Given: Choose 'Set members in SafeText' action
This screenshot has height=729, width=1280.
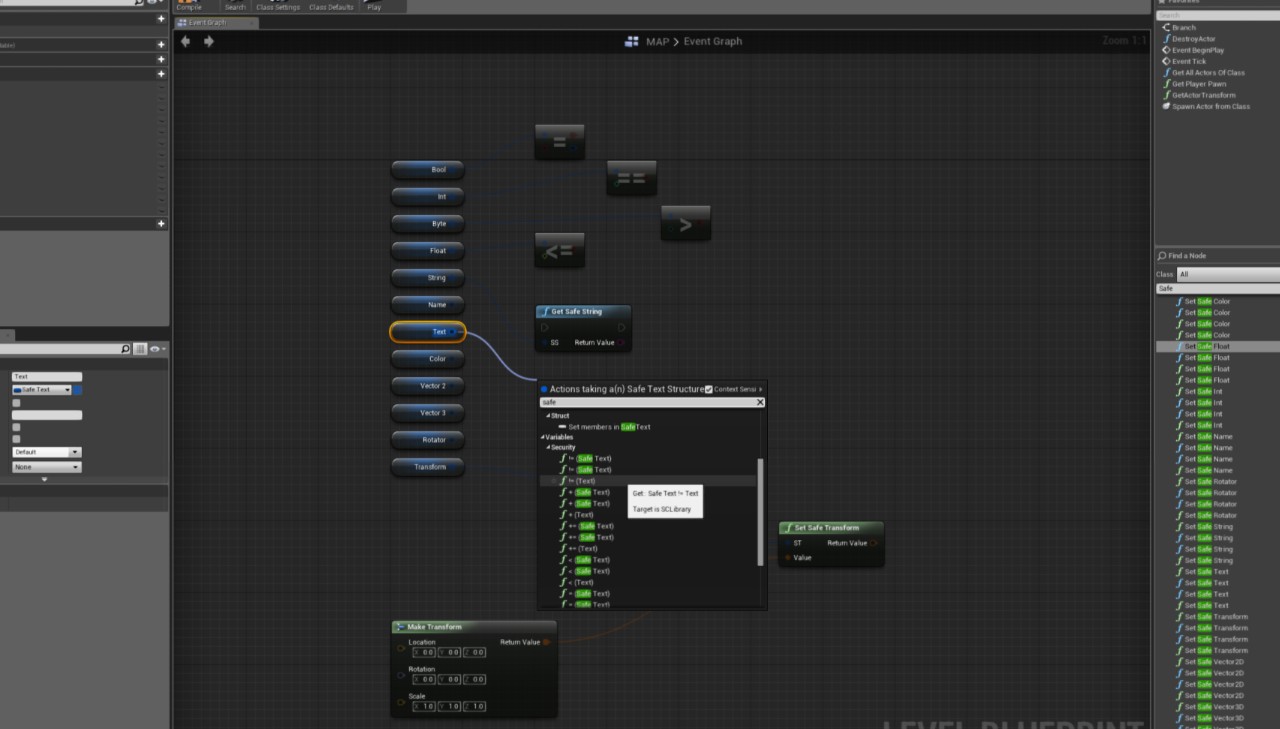Looking at the screenshot, I should 604,427.
